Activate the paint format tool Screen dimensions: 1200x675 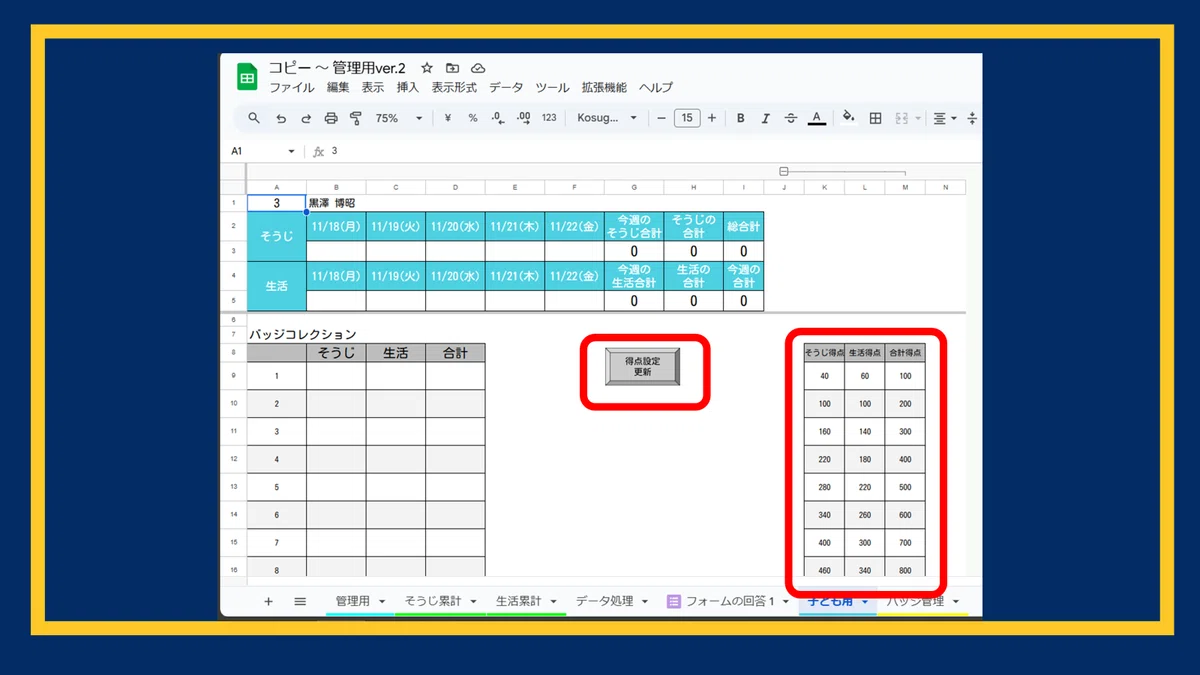[x=356, y=118]
